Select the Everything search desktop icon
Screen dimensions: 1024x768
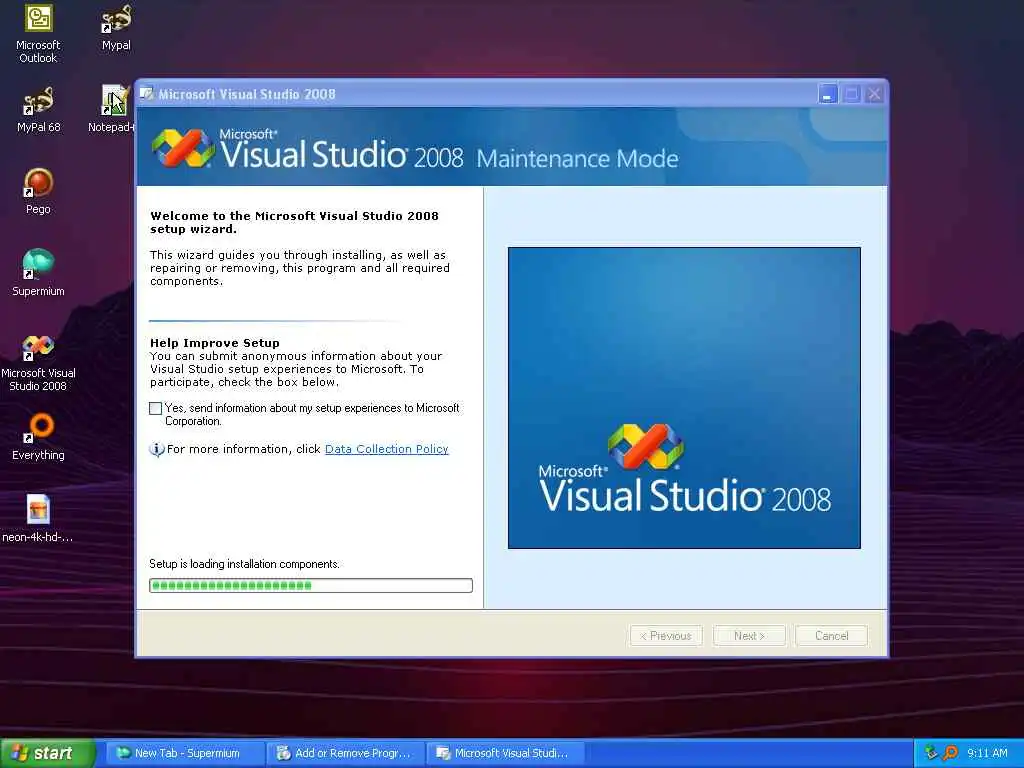pyautogui.click(x=38, y=438)
